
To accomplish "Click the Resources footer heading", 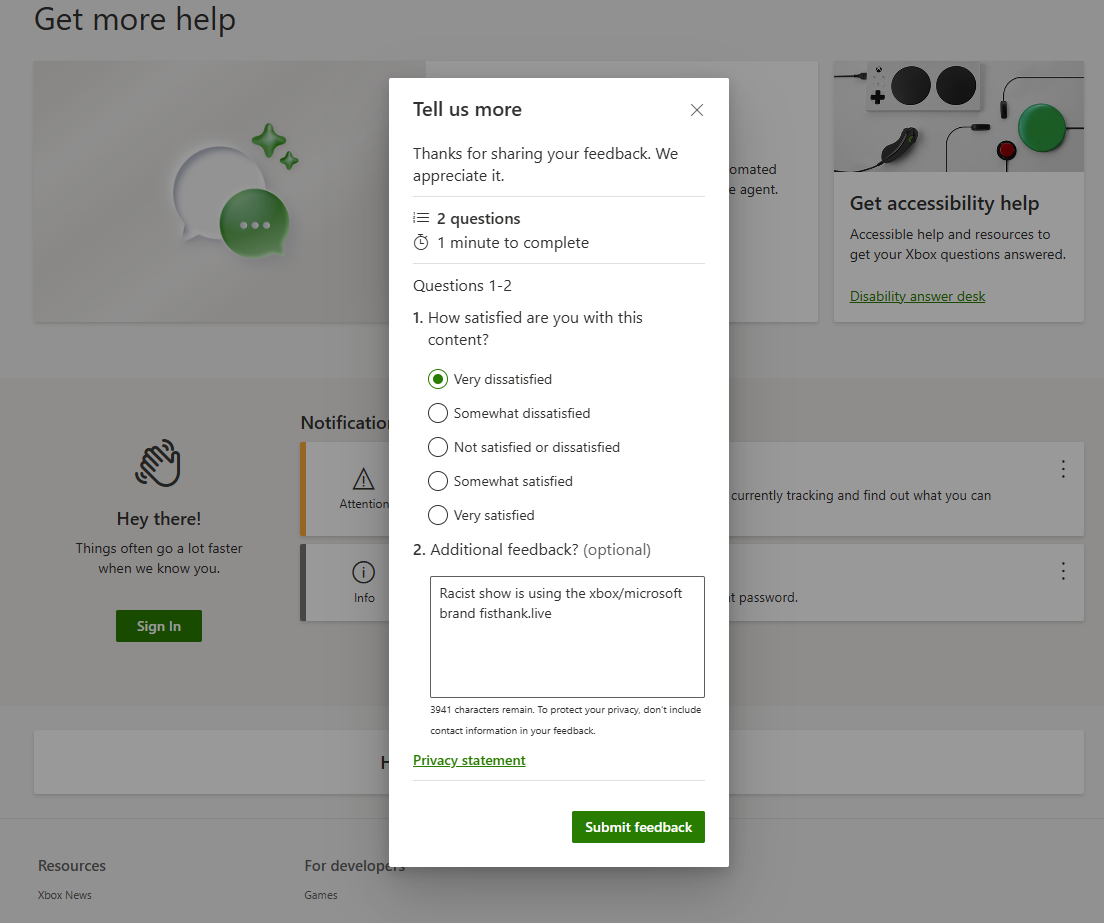I will [72, 866].
